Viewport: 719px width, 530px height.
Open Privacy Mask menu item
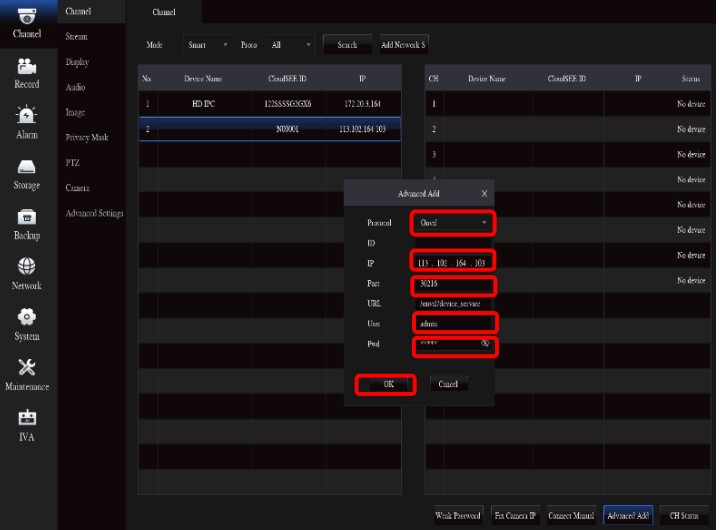pyautogui.click(x=86, y=137)
